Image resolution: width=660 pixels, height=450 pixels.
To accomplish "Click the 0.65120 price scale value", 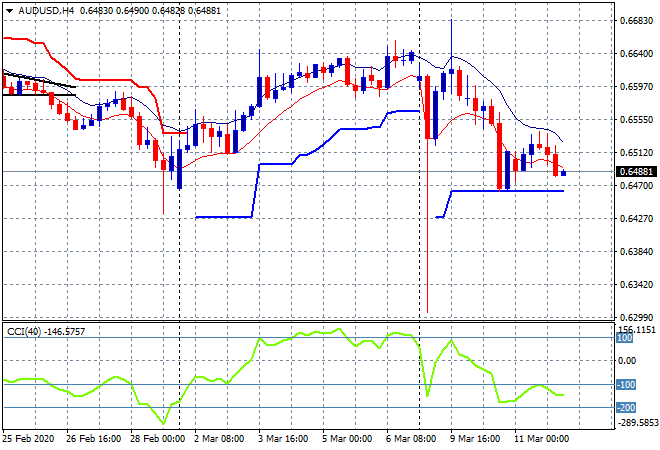I will coord(636,153).
